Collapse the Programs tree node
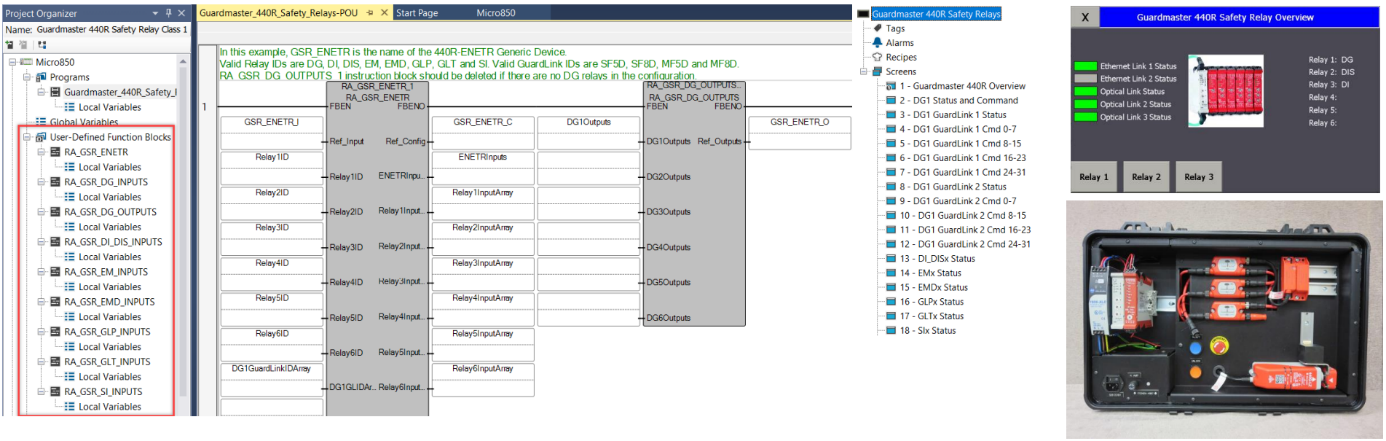The image size is (1386, 441). click(x=27, y=77)
